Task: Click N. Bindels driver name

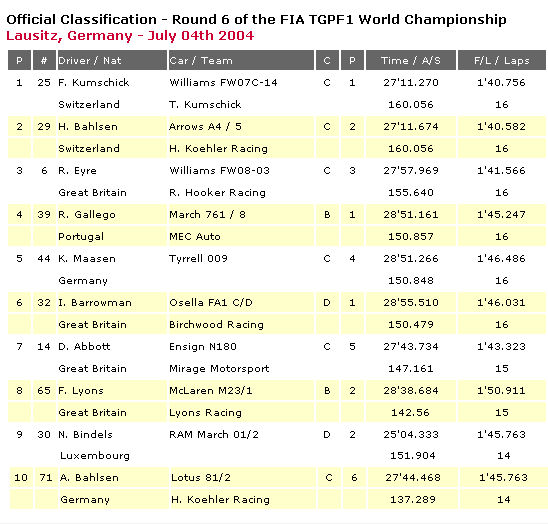Action: (x=85, y=435)
